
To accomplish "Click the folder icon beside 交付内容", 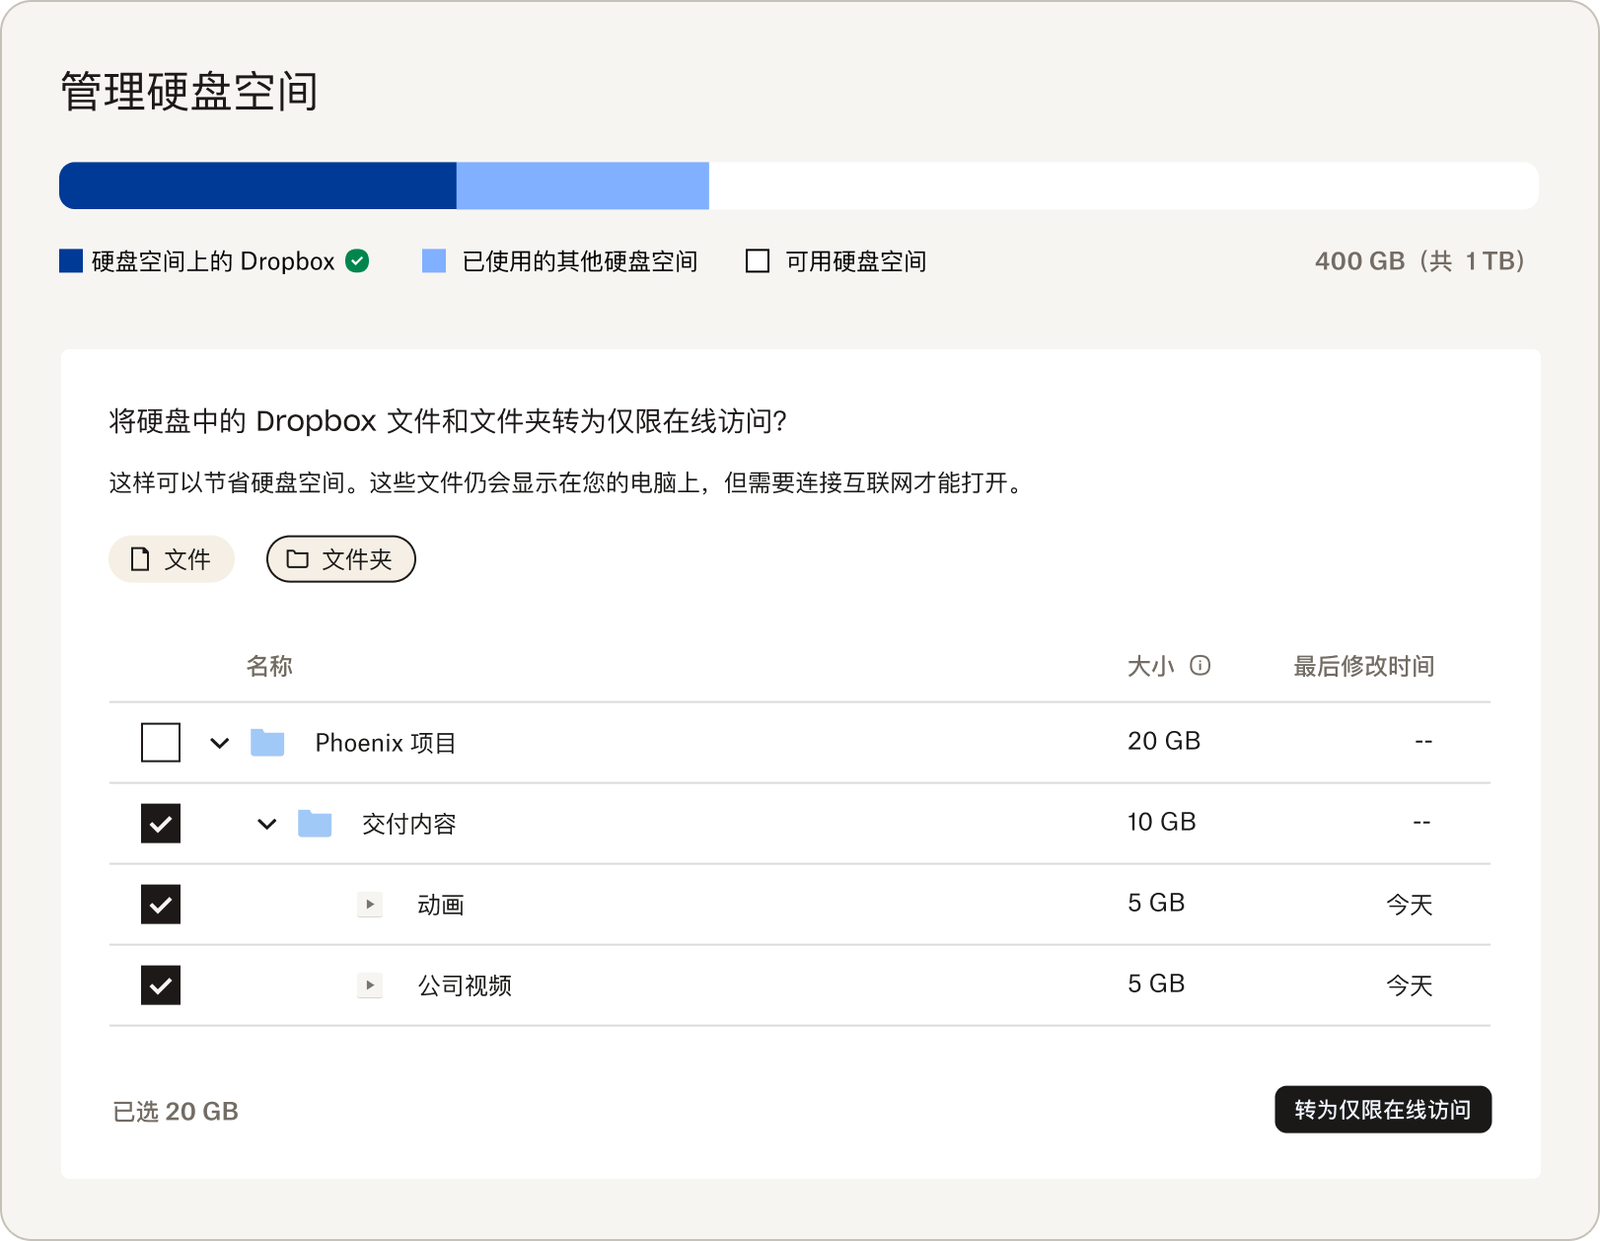I will coord(314,822).
